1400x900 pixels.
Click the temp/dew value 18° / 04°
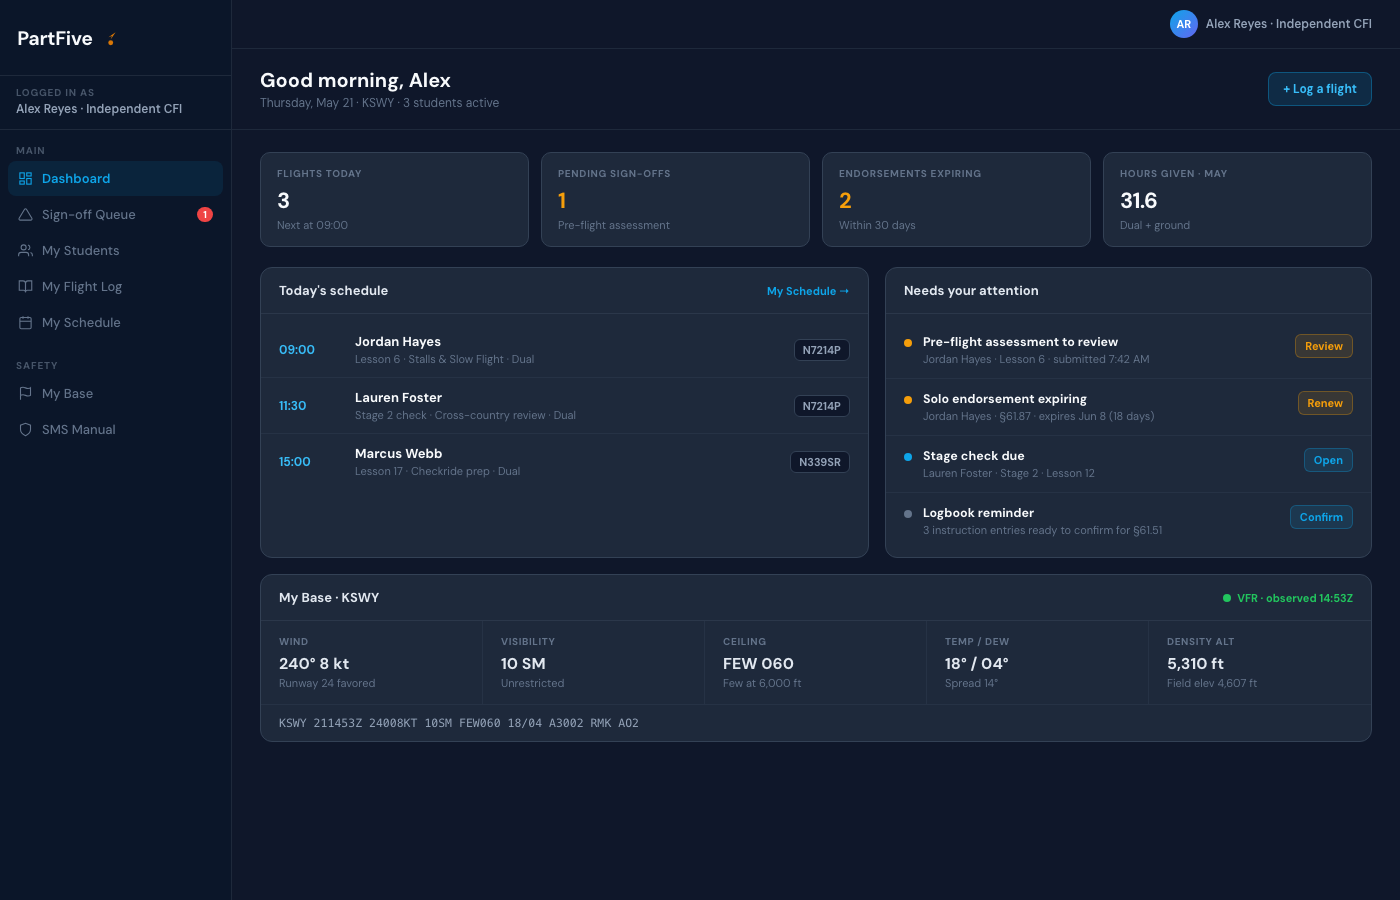(x=977, y=664)
